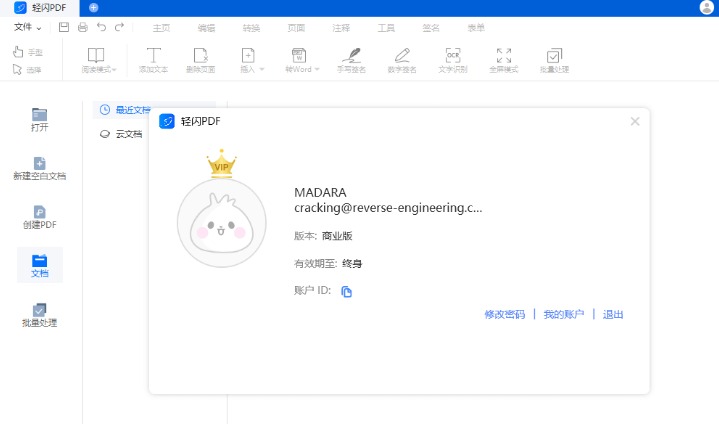Click the insert page icon

tap(248, 55)
